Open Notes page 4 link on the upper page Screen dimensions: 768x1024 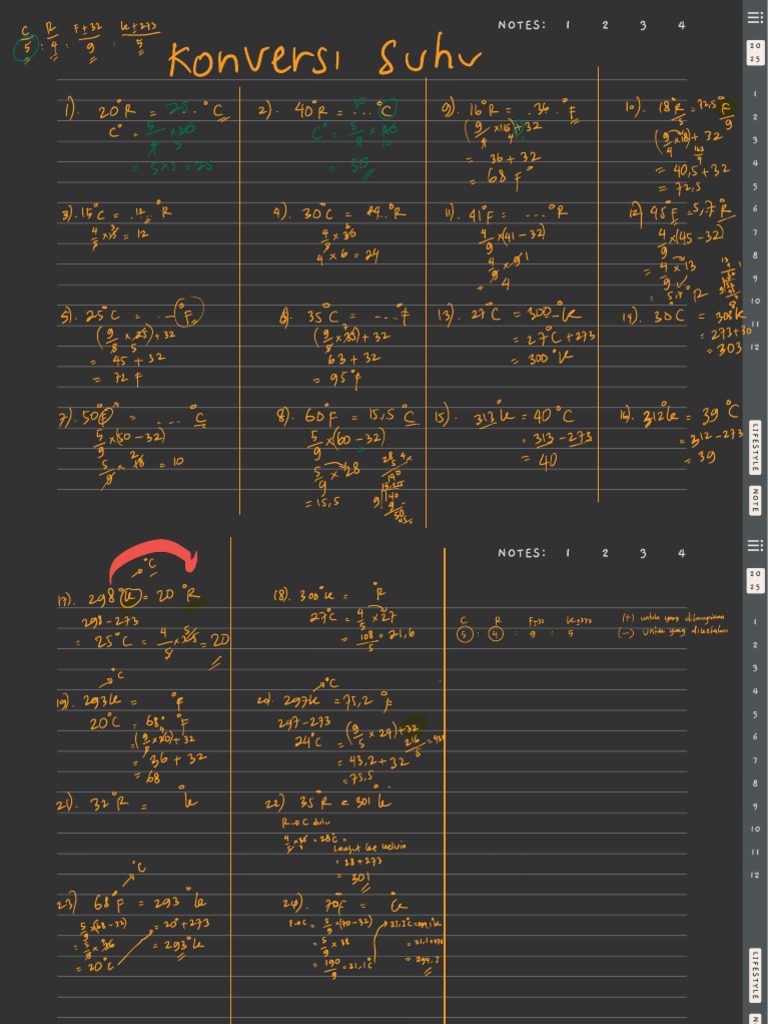pos(681,25)
